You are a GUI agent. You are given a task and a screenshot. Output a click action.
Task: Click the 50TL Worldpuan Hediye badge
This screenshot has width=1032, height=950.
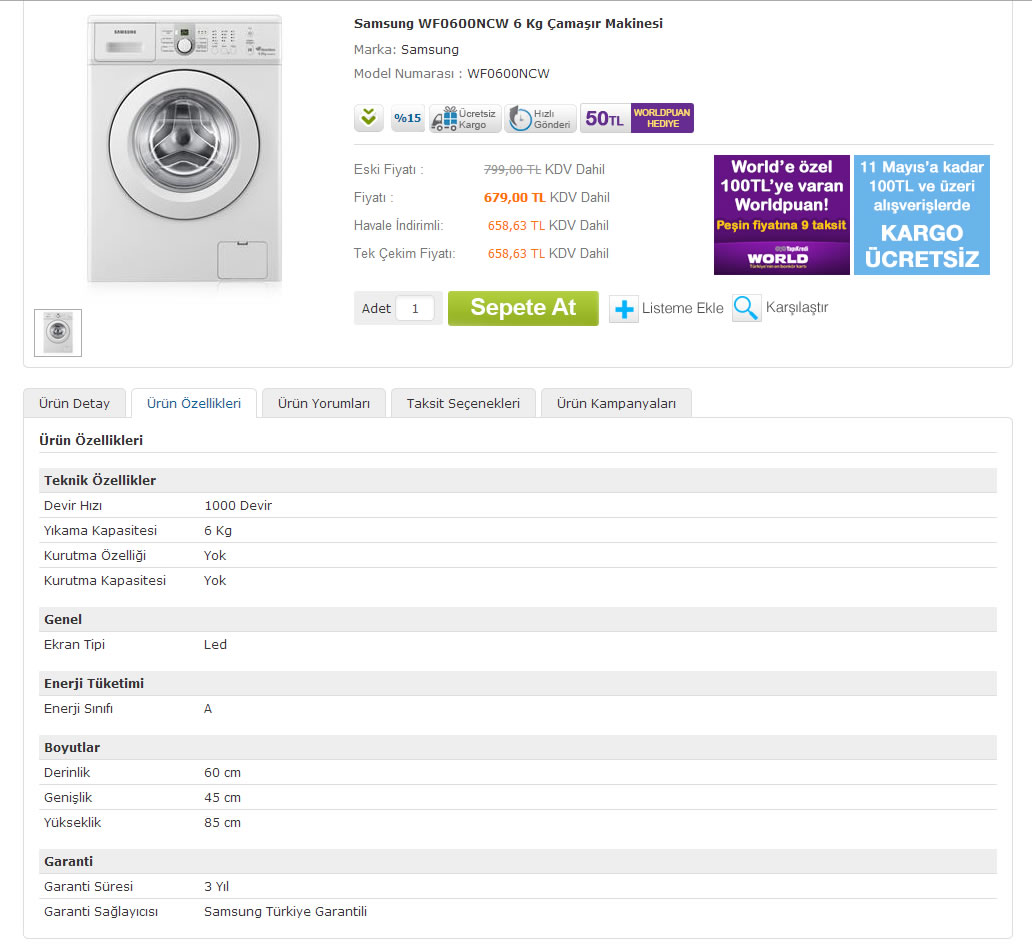pos(637,119)
